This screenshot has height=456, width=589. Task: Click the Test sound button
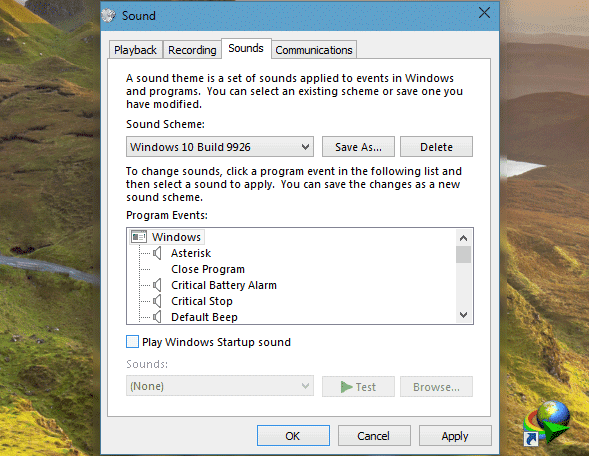tap(358, 387)
